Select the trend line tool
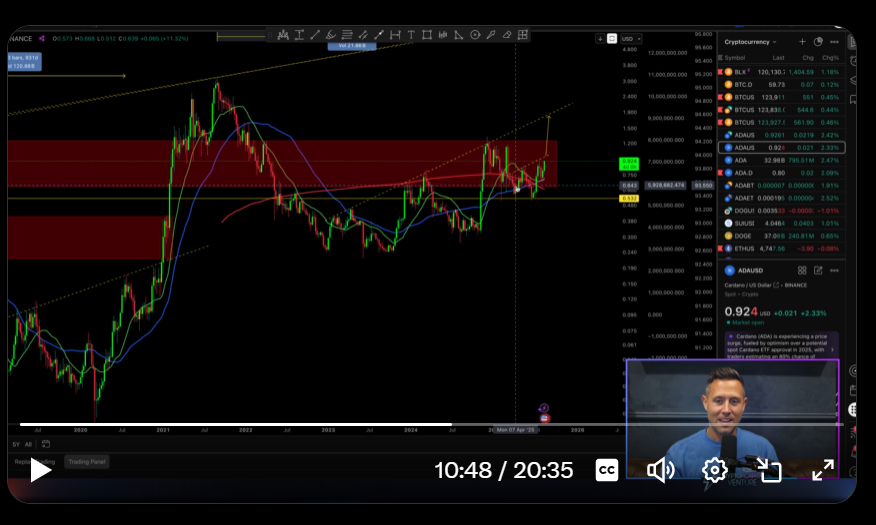Image resolution: width=876 pixels, height=525 pixels. [x=315, y=35]
